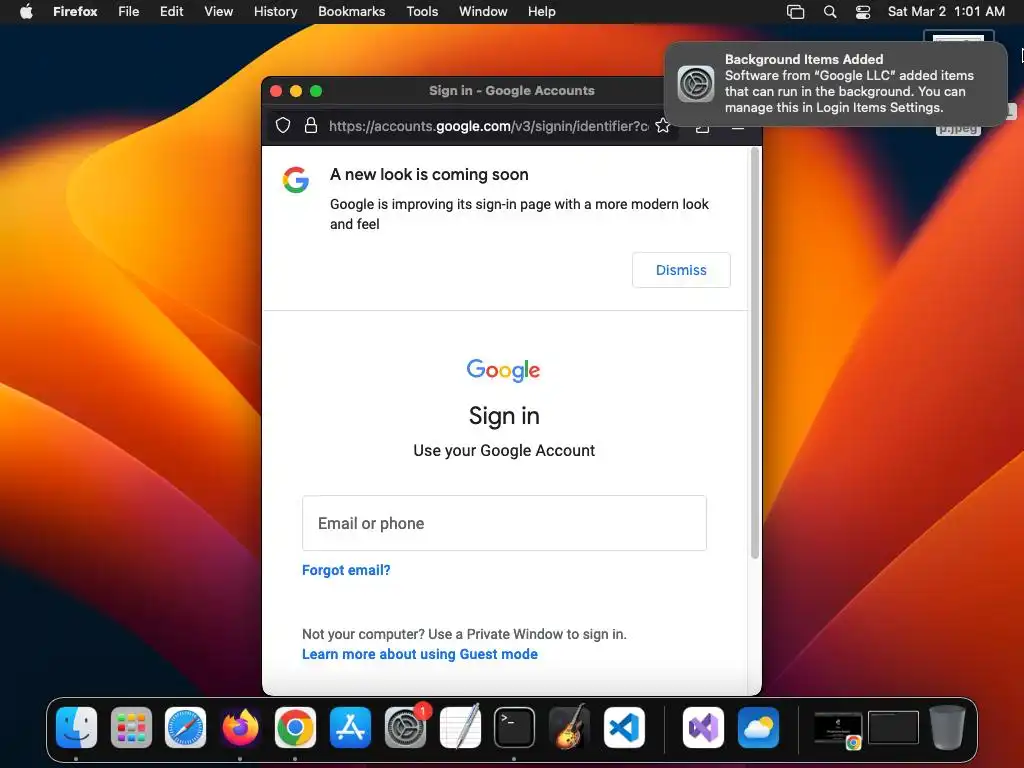This screenshot has width=1024, height=768.
Task: Restore the dark minimized window in Dock
Action: [893, 727]
